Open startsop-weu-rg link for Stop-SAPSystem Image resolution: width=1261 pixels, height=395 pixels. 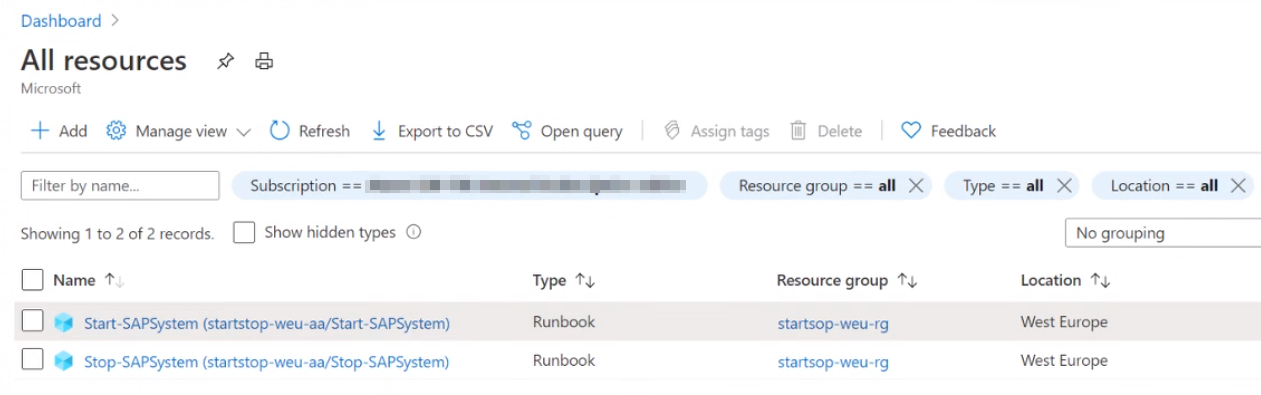833,362
